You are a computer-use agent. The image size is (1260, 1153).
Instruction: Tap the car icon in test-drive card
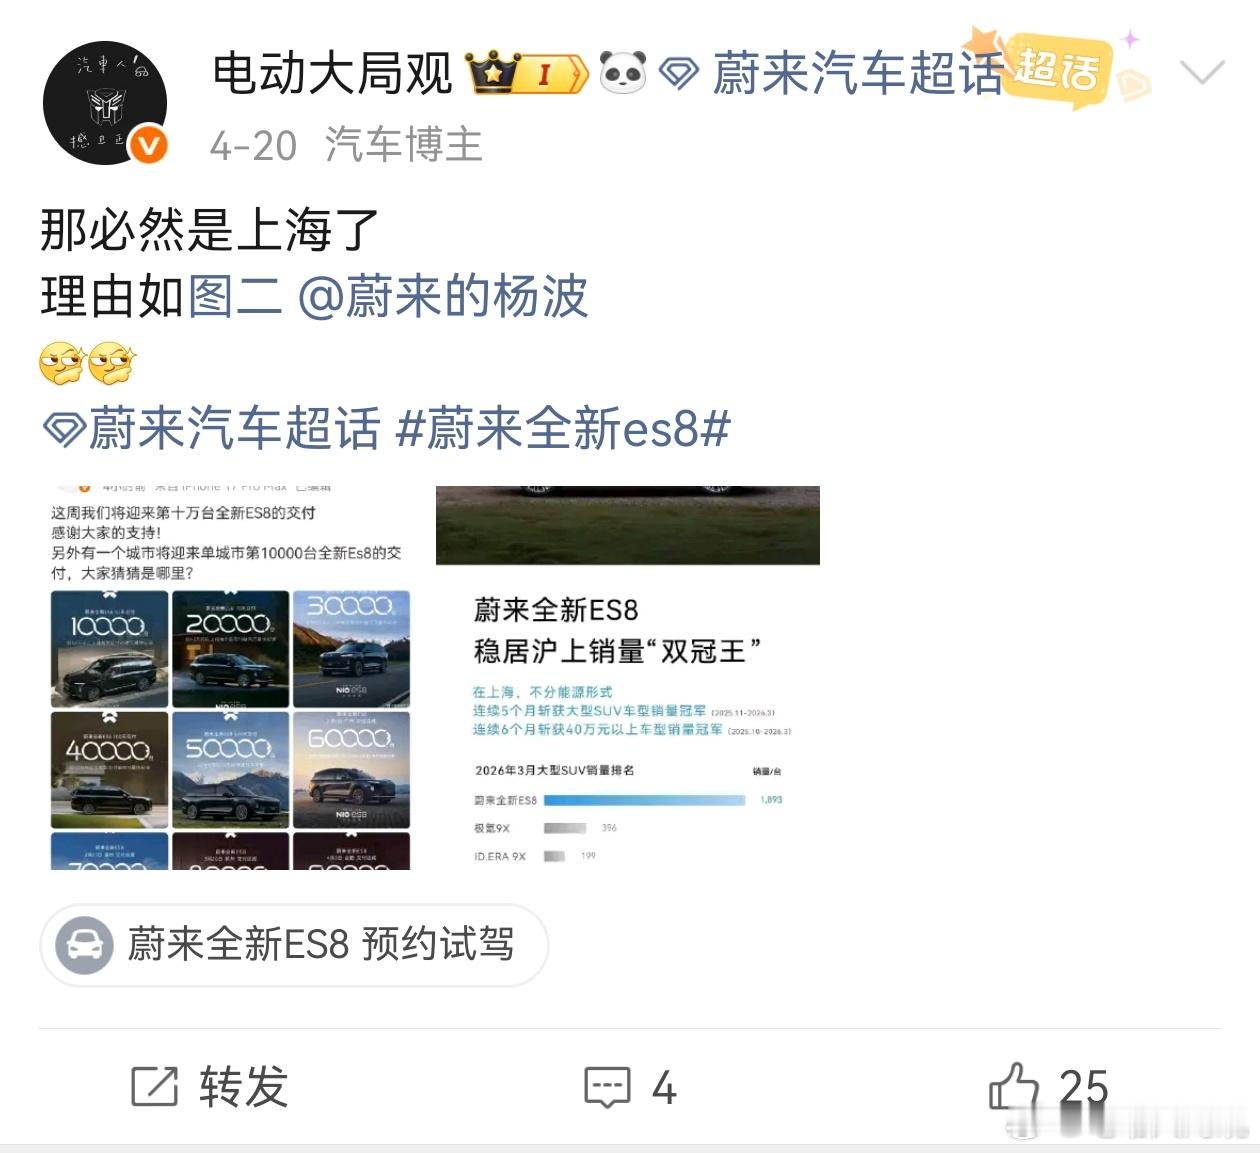(x=84, y=945)
